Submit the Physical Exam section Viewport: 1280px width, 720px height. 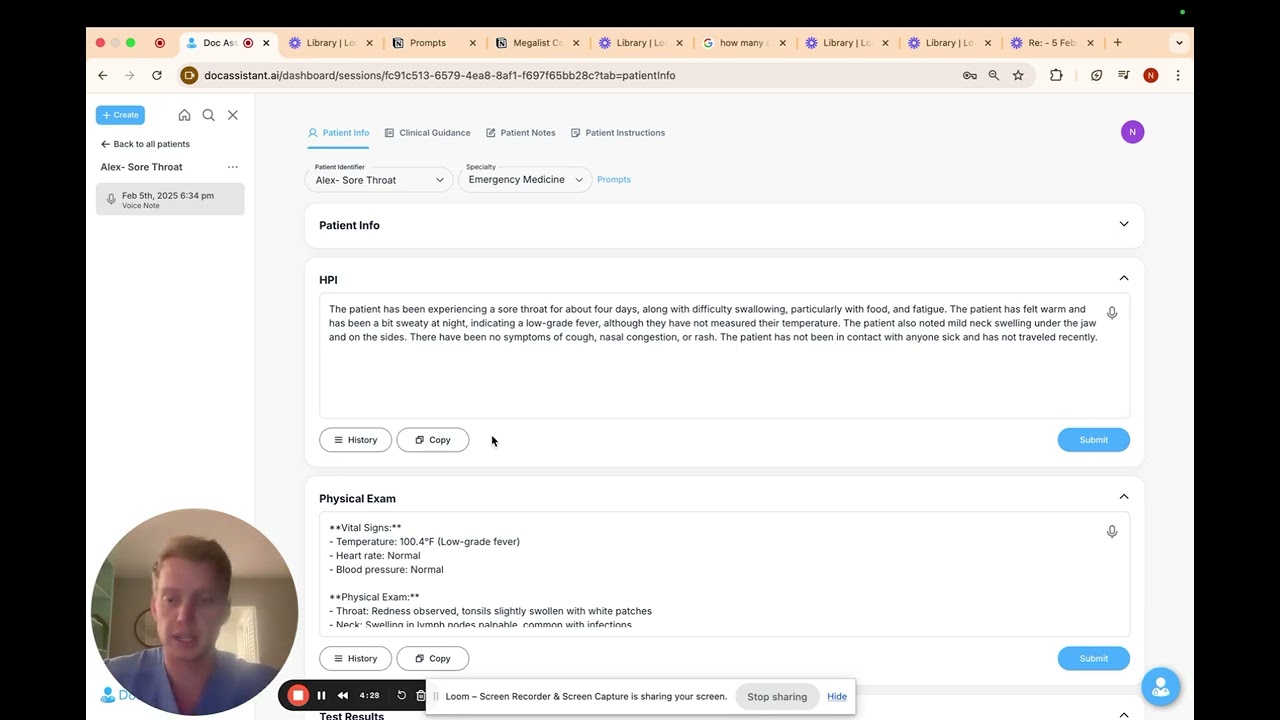pos(1093,658)
